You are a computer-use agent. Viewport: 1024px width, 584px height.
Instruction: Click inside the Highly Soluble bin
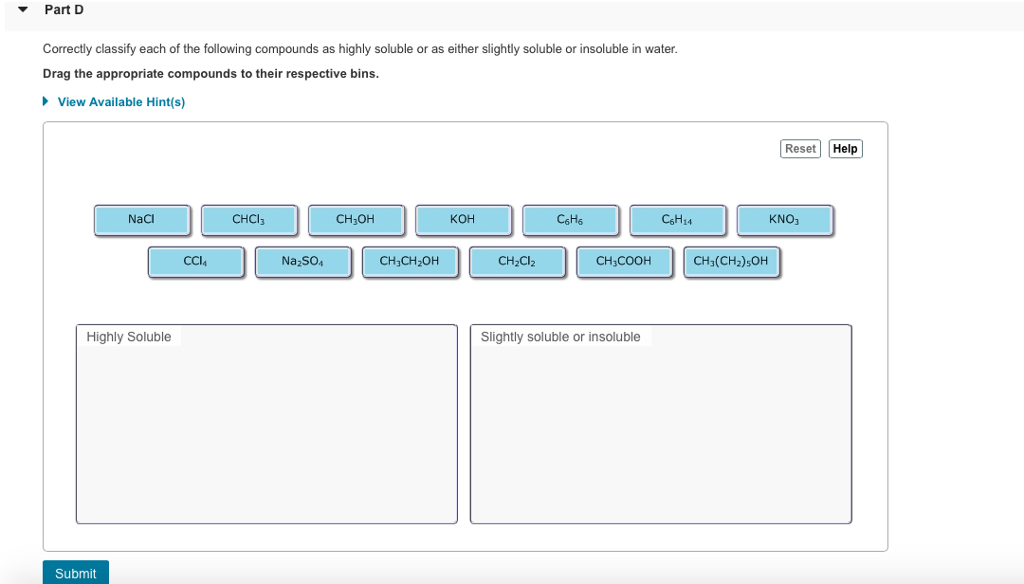click(x=267, y=424)
